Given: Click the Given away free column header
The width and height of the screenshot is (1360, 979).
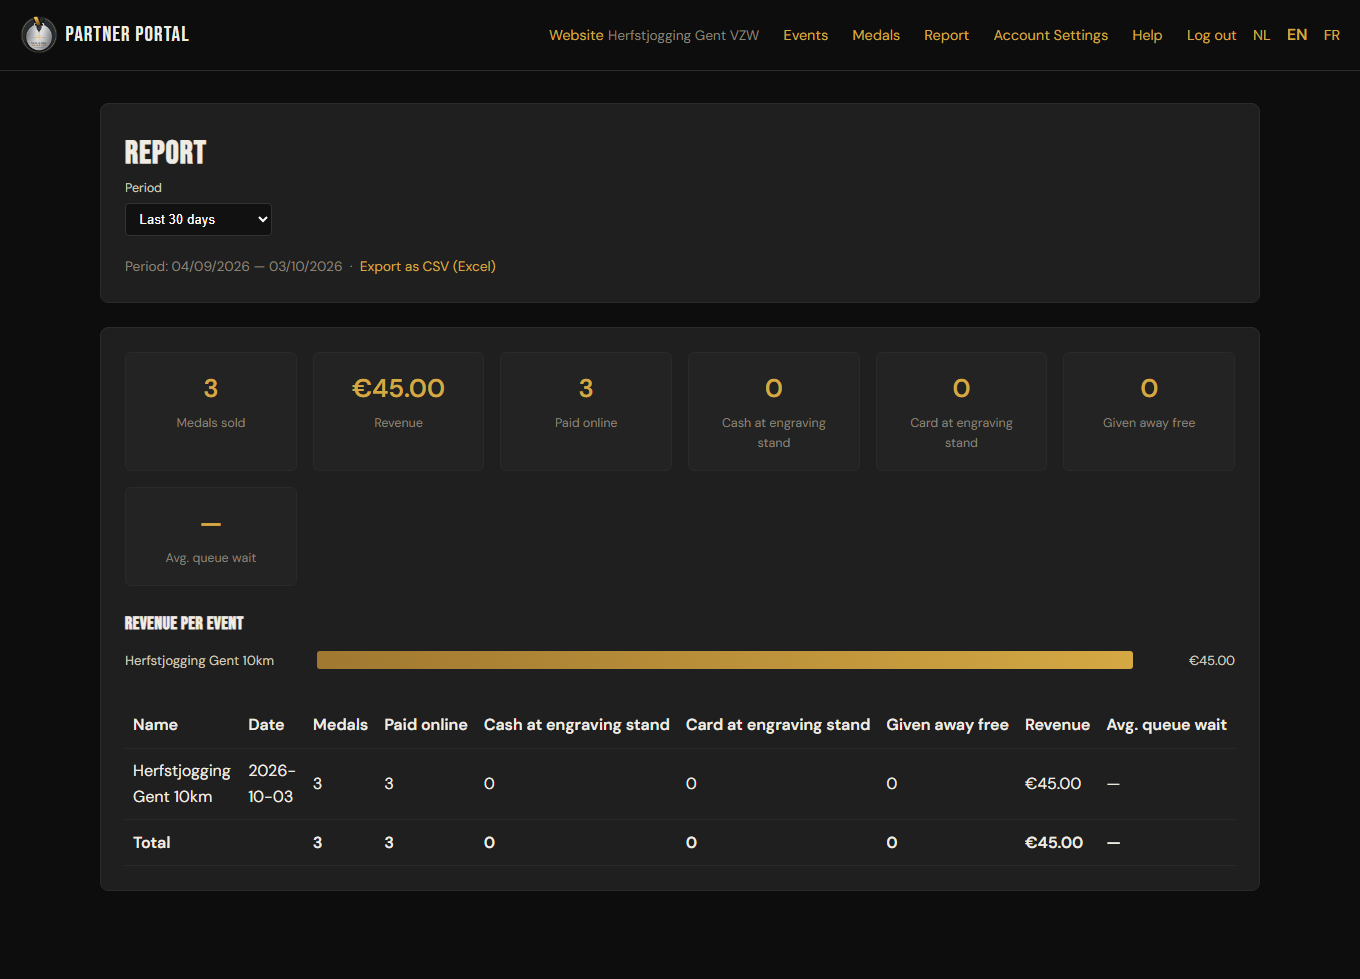Looking at the screenshot, I should 947,725.
